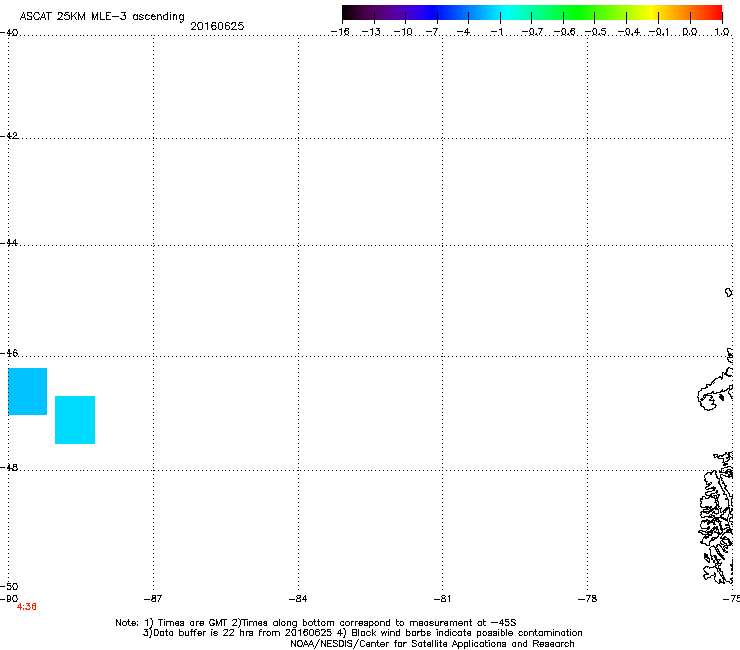Screen dimensions: 740x650
Task: Click the -10 color bar label
Action: pyautogui.click(x=403, y=32)
